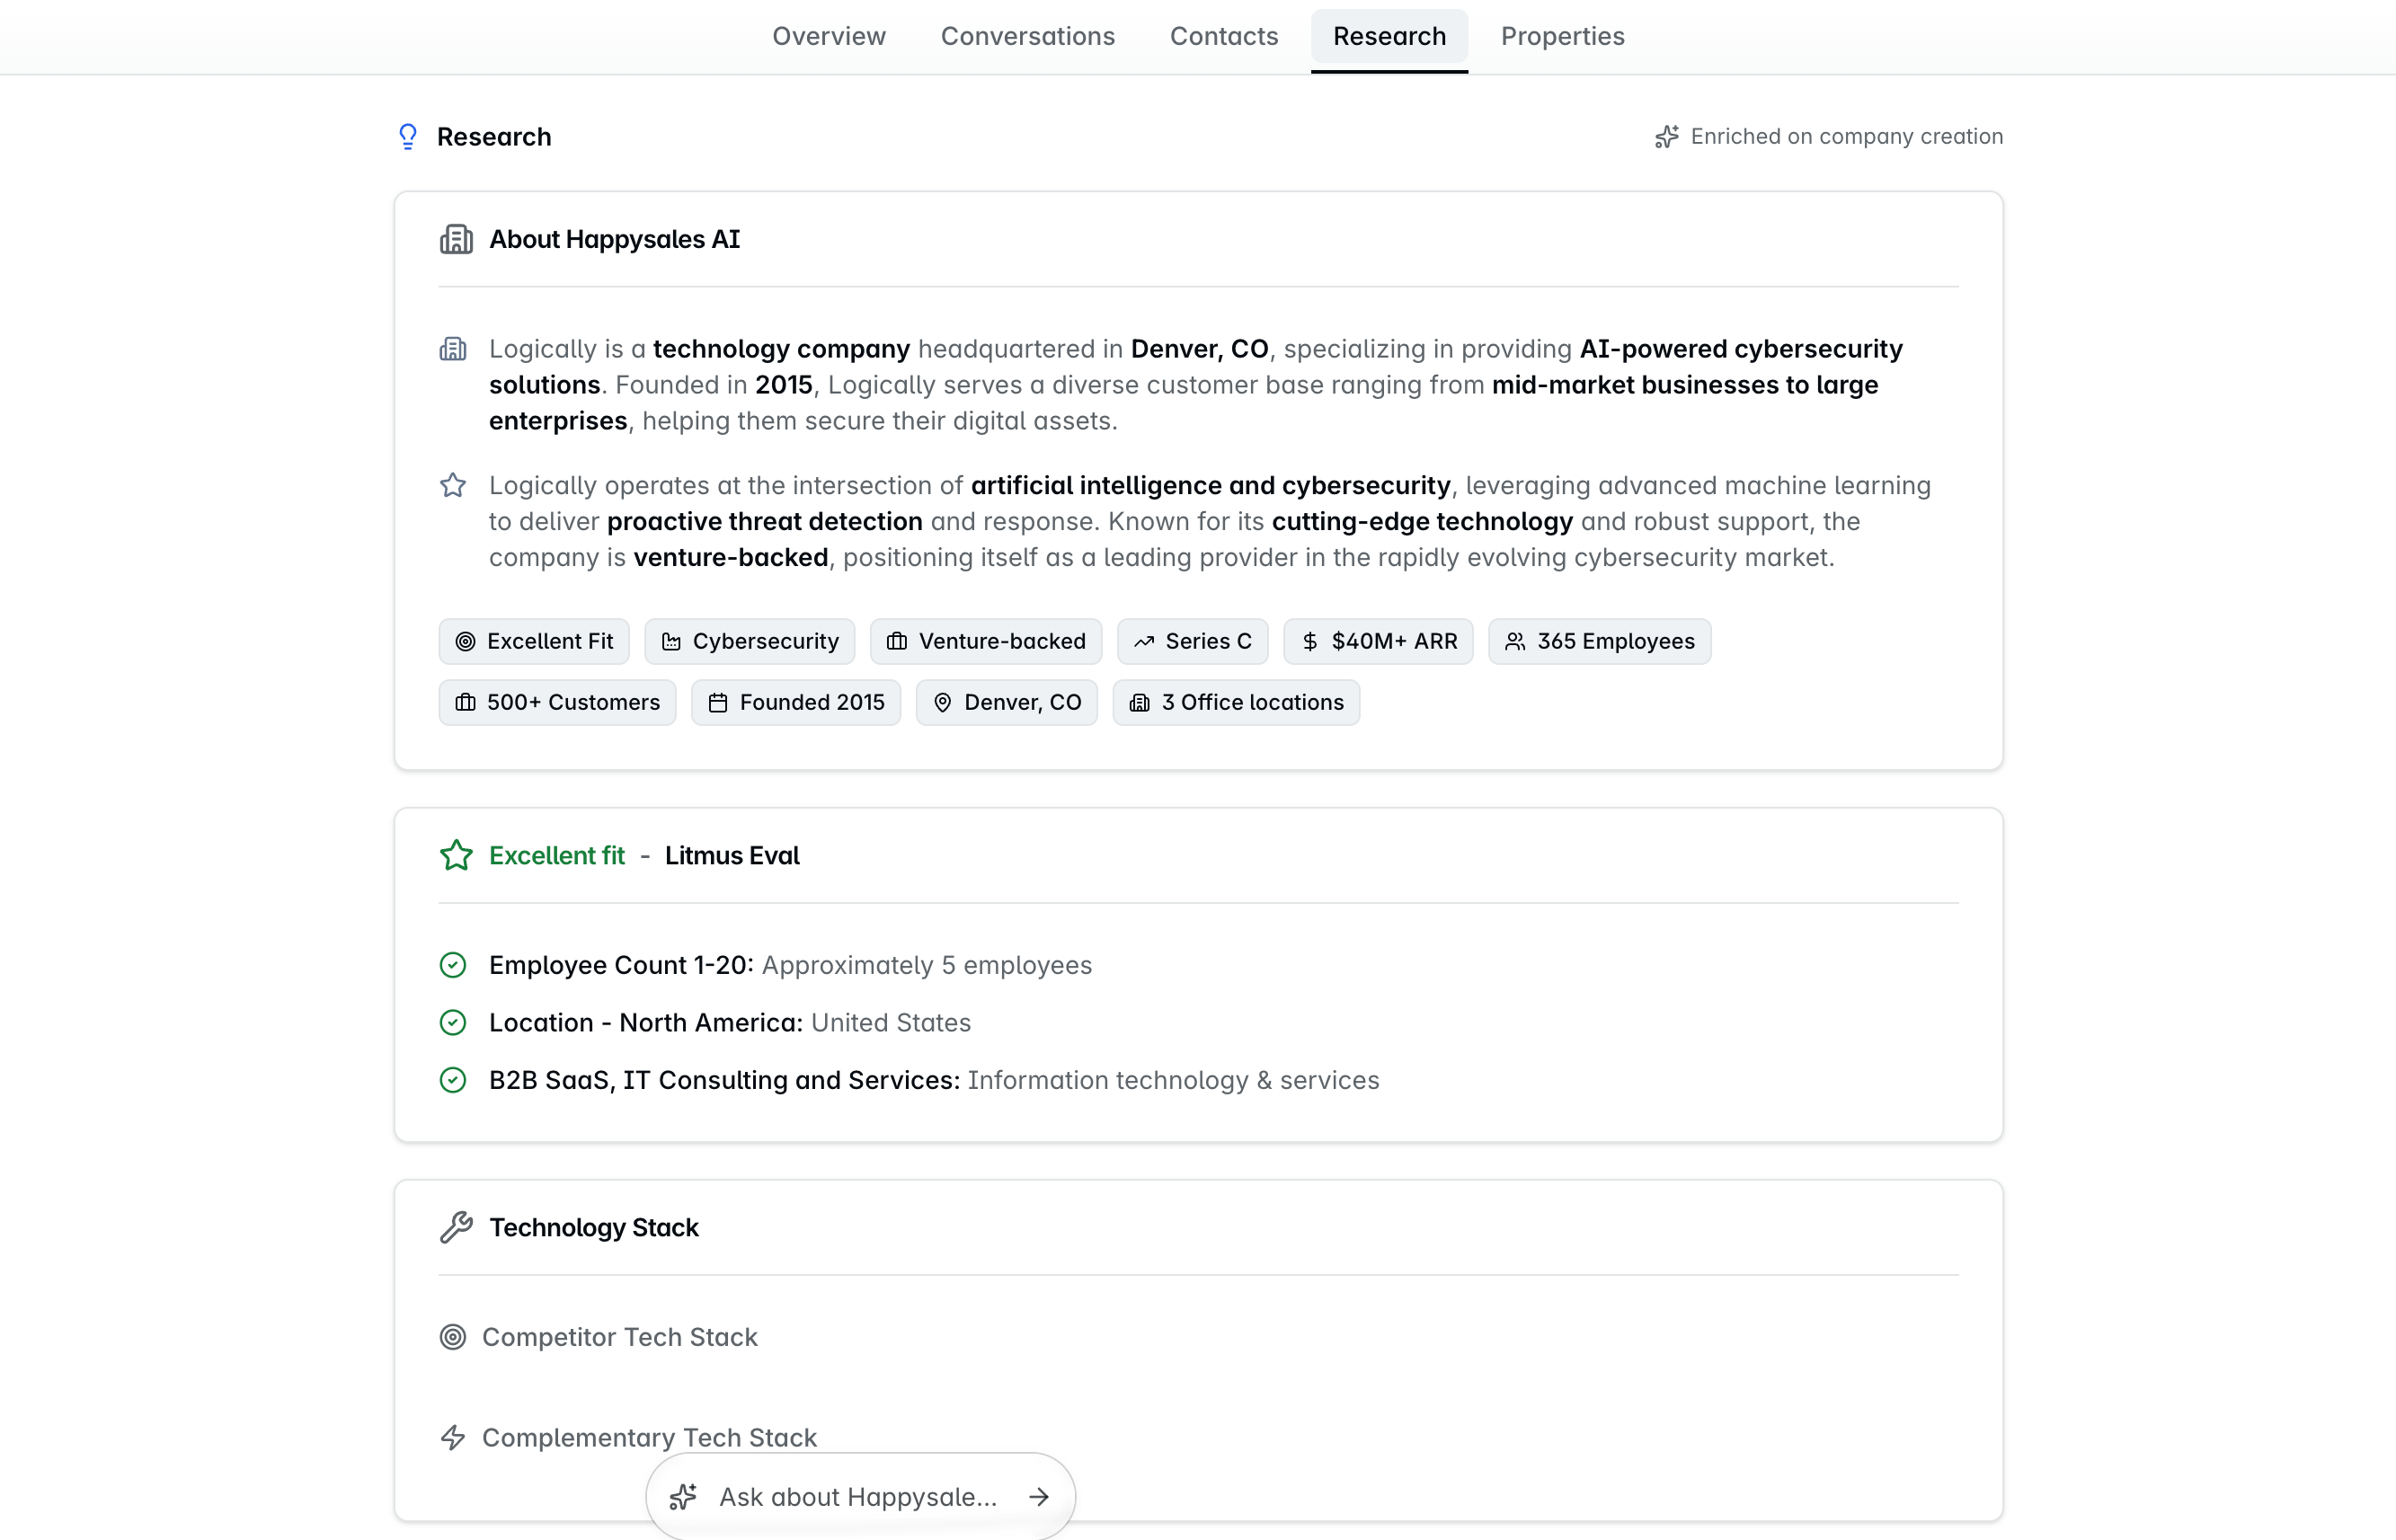Image resolution: width=2396 pixels, height=1540 pixels.
Task: Click the star icon before Logically operates paragraph
Action: 453,485
